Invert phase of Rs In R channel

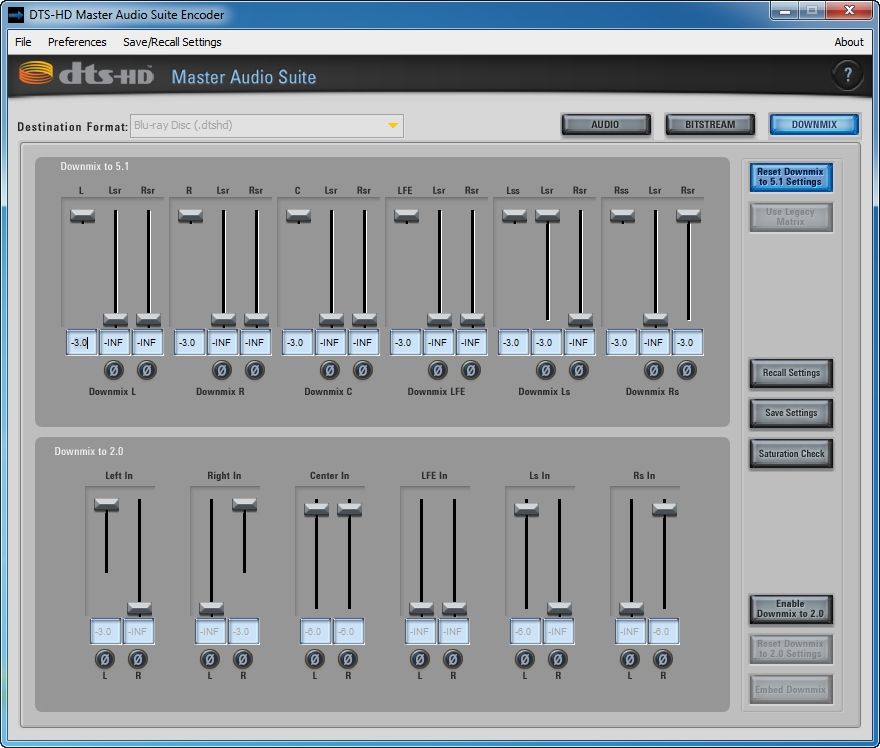pos(663,659)
